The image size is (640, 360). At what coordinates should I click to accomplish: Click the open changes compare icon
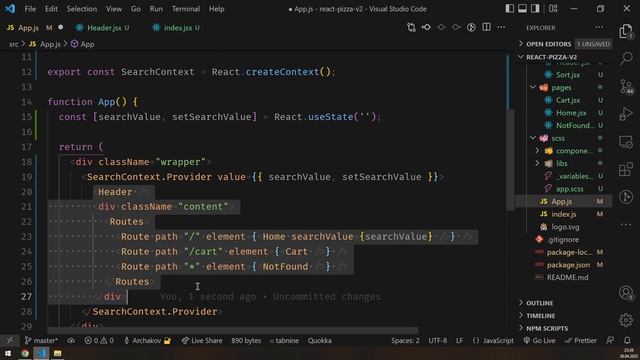tap(411, 27)
